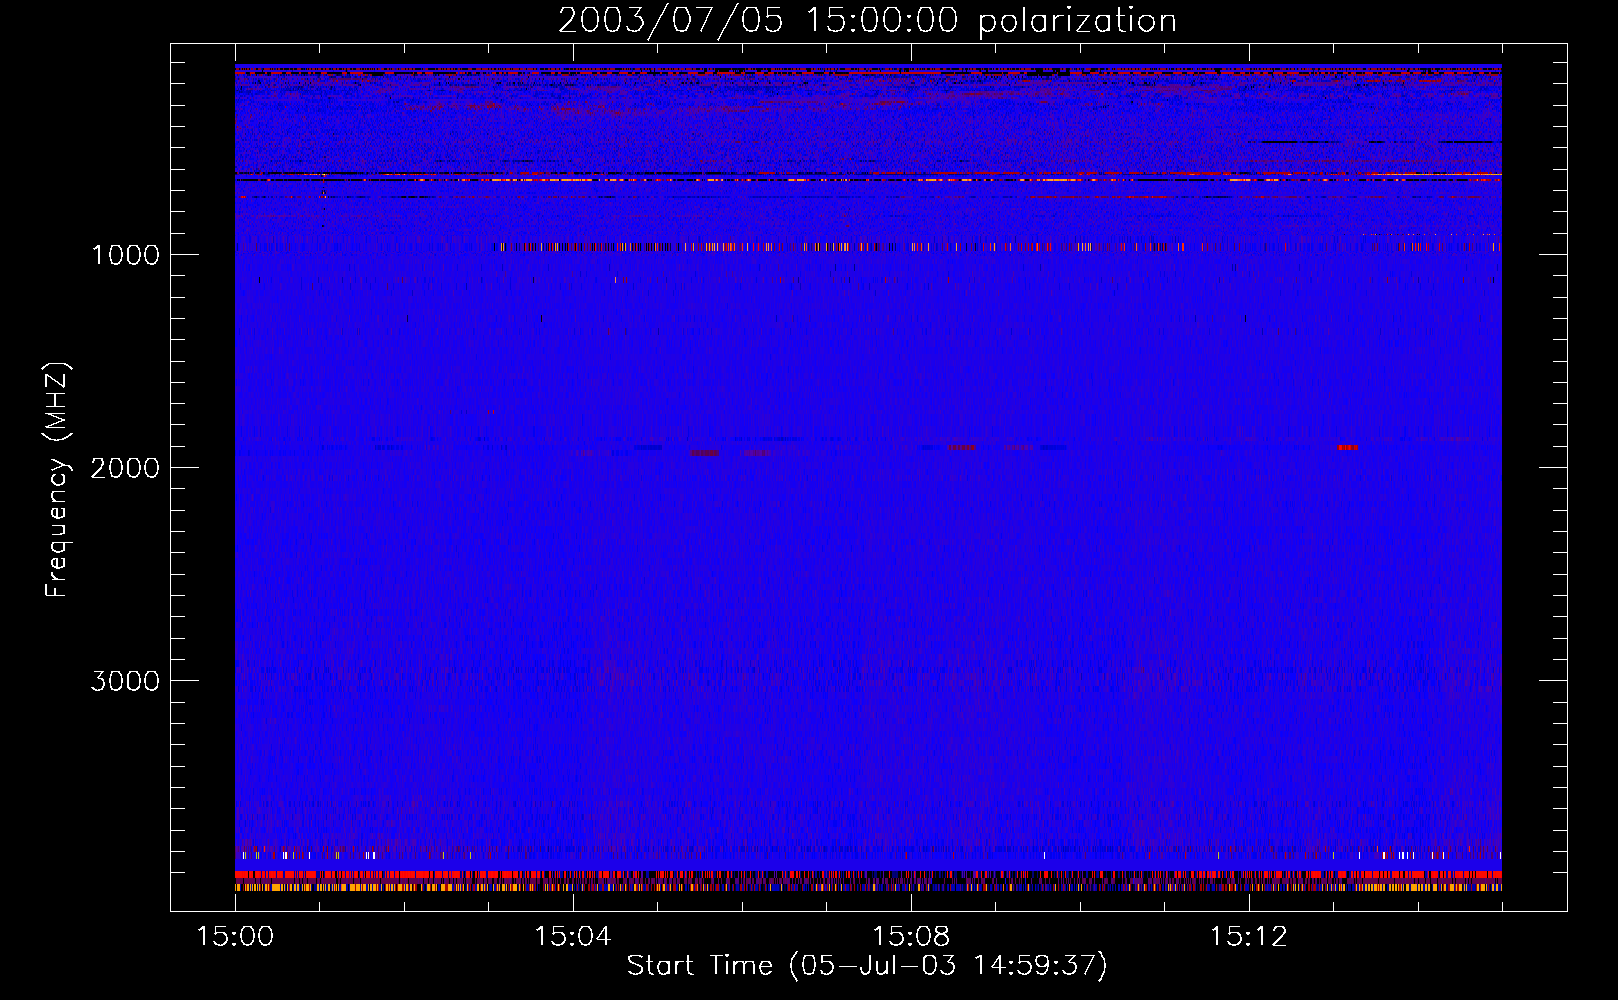
Task: Click the 'Frequency (MHZ)' axis label
Action: (x=57, y=480)
